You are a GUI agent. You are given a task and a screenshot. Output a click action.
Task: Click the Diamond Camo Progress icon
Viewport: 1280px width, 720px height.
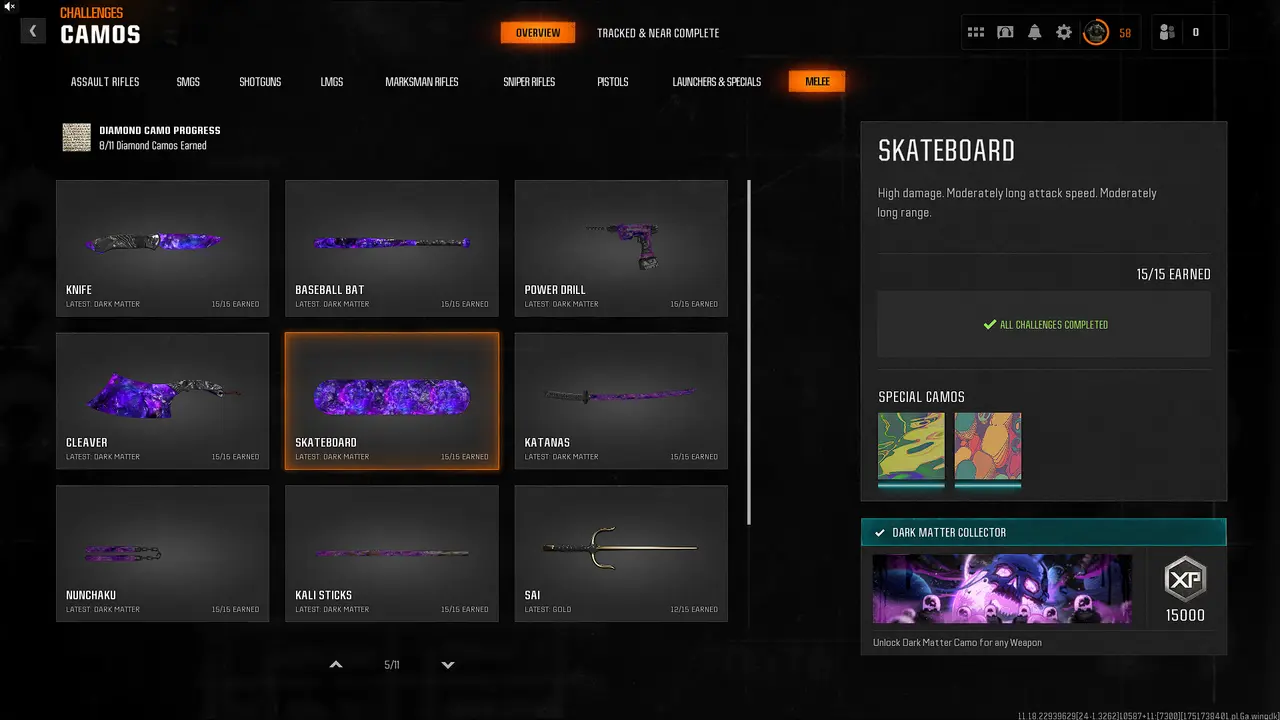pos(77,138)
